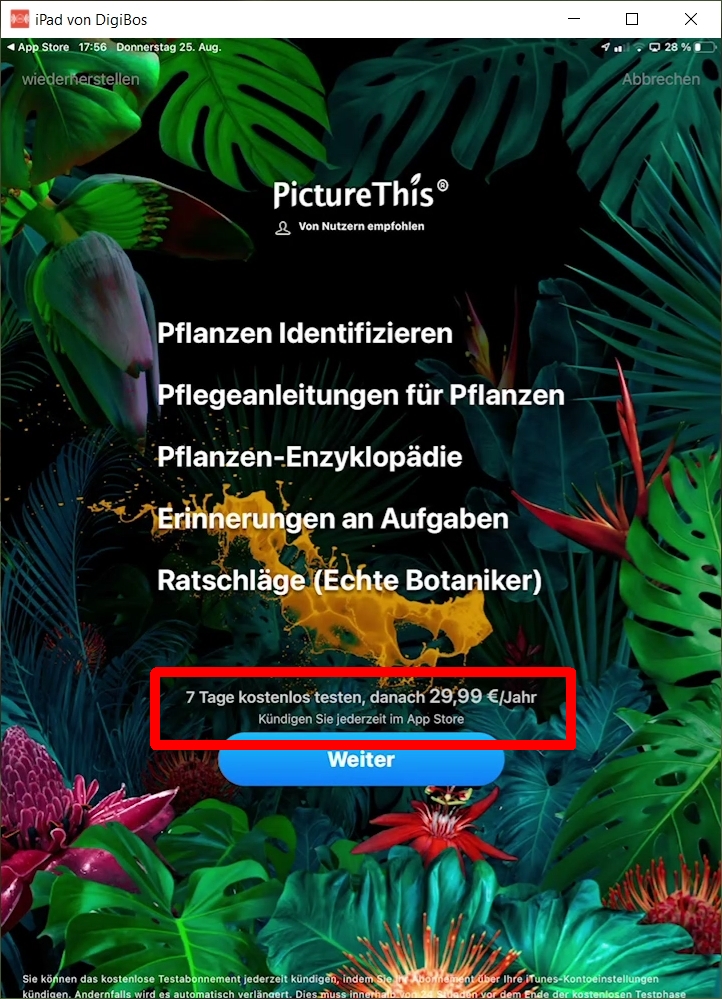
Task: Tap the Weiter button
Action: point(361,759)
